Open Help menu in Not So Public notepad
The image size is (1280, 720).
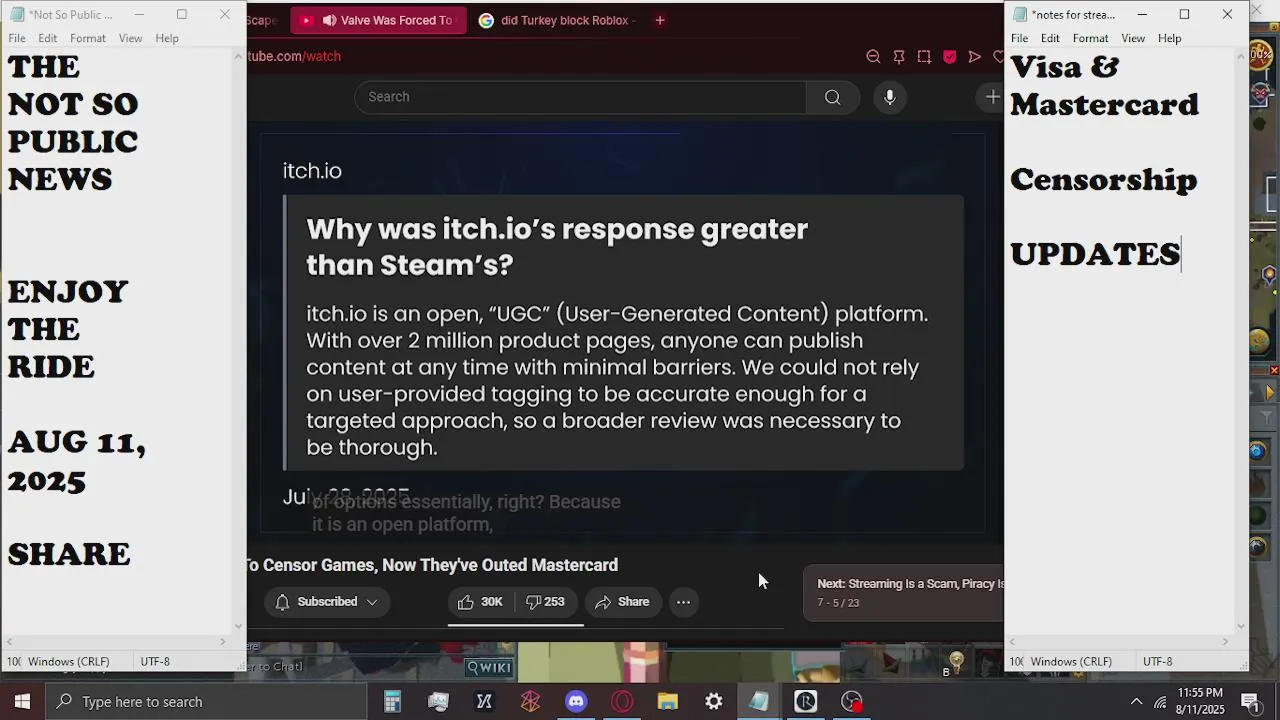tap(167, 38)
